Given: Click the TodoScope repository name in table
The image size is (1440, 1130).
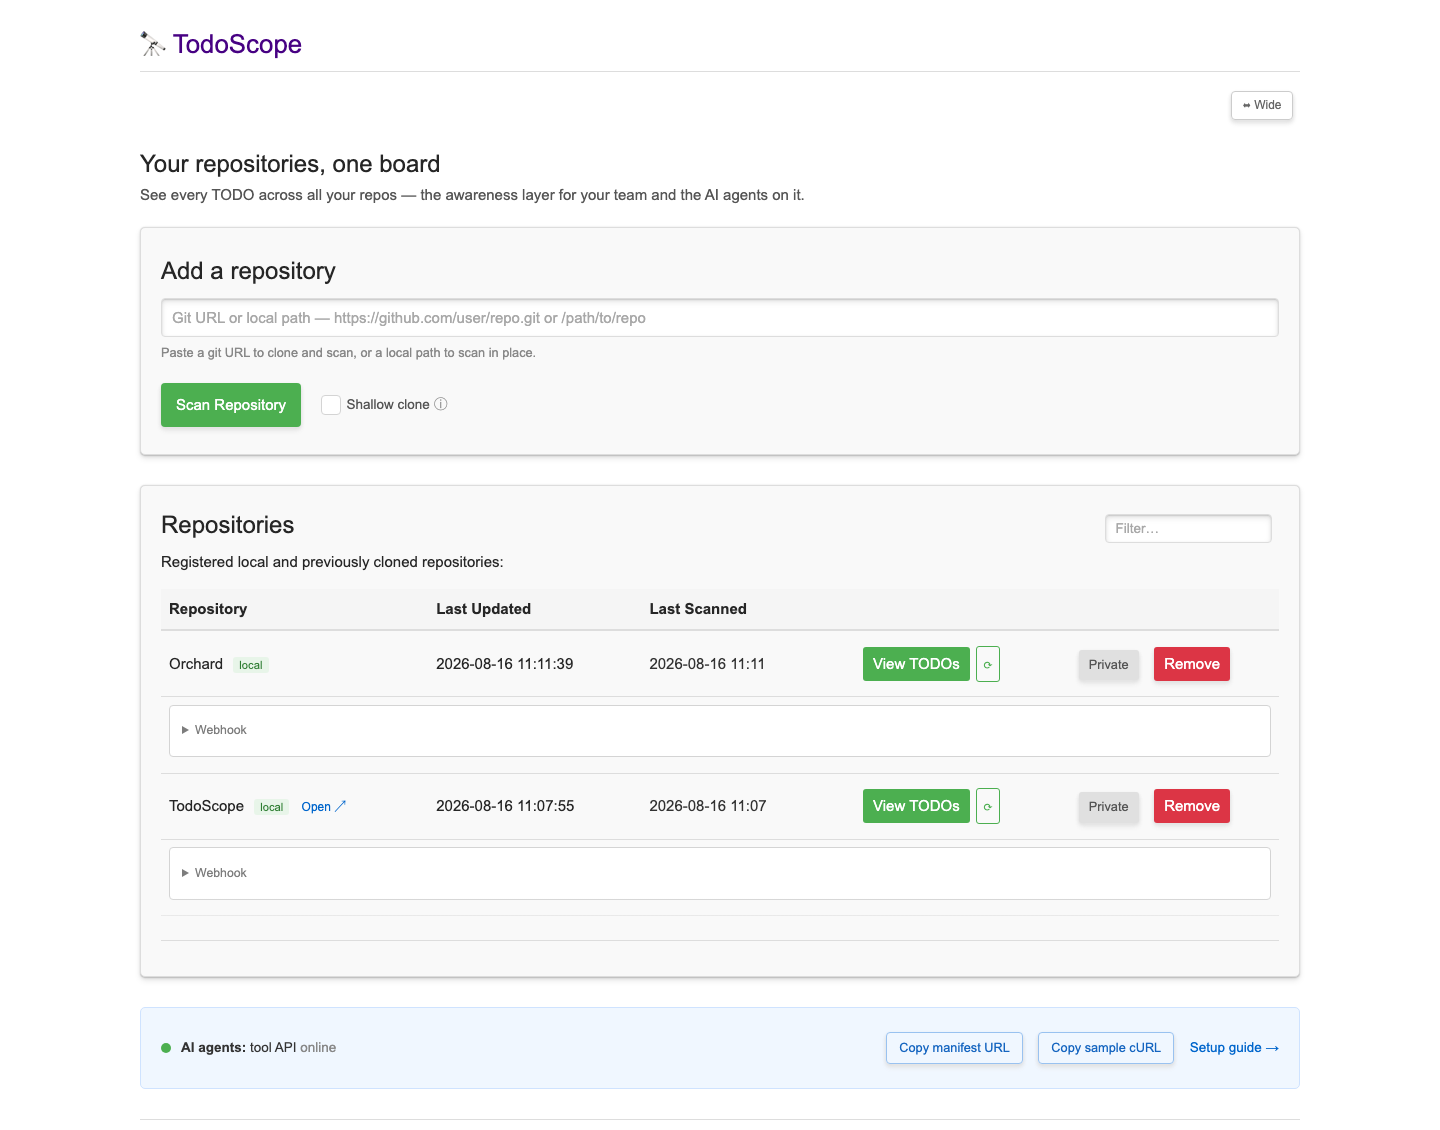Looking at the screenshot, I should 206,806.
